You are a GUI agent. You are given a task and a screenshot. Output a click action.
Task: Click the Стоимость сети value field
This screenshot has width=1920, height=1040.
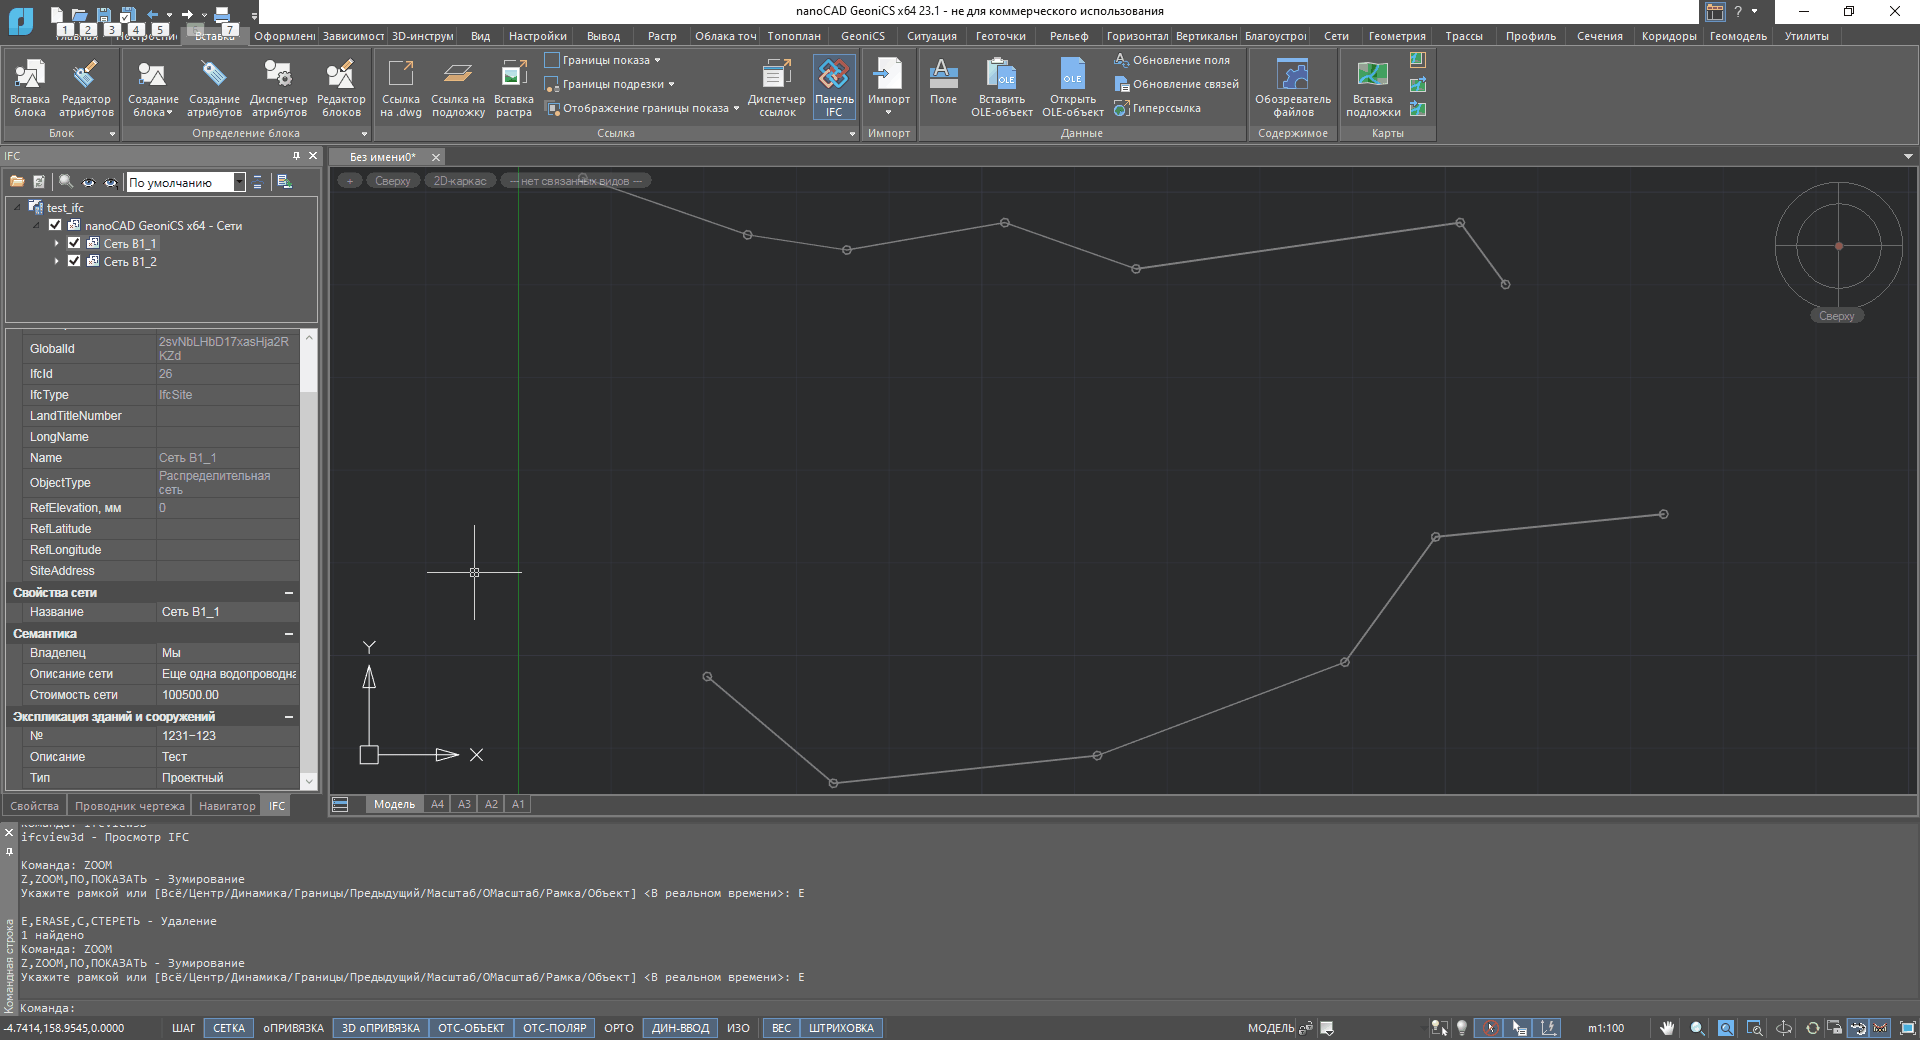click(x=228, y=695)
